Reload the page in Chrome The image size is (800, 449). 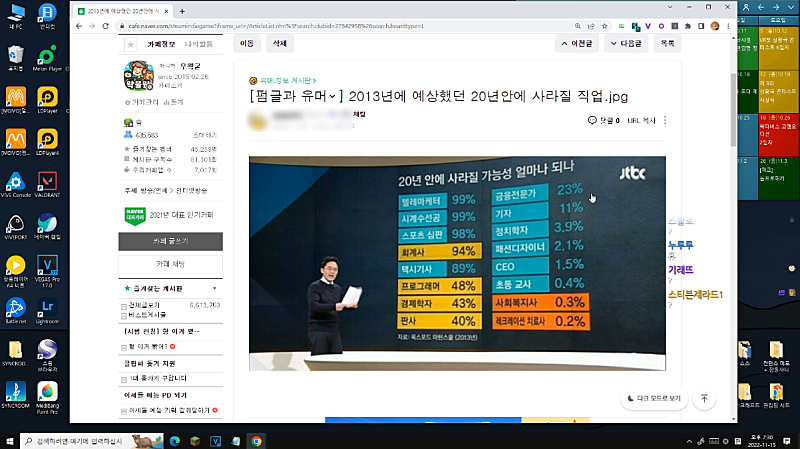[106, 26]
